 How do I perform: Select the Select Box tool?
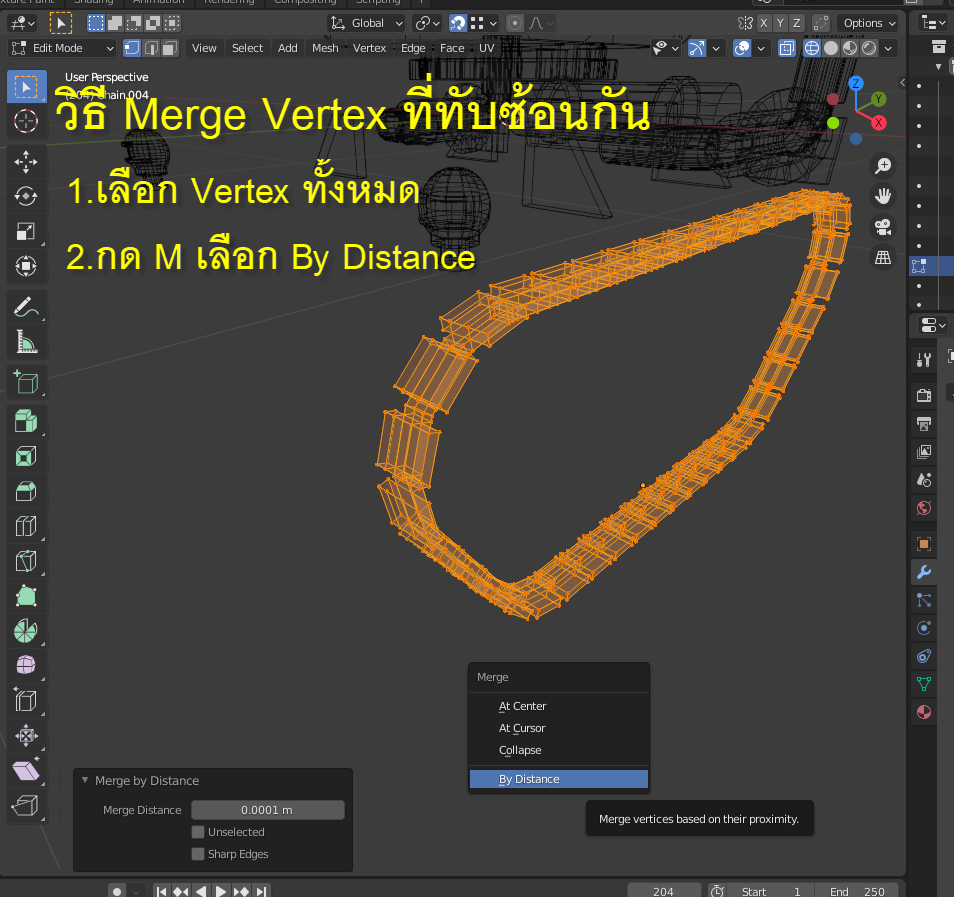coord(26,87)
